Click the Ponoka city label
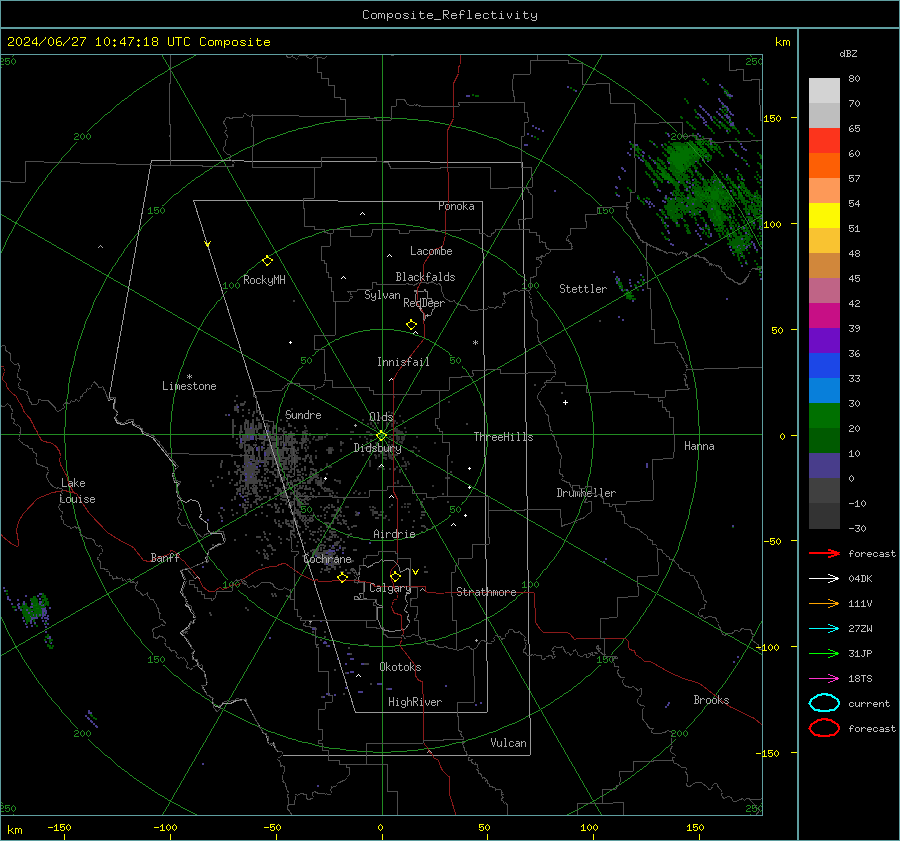This screenshot has height=841, width=900. pyautogui.click(x=456, y=206)
